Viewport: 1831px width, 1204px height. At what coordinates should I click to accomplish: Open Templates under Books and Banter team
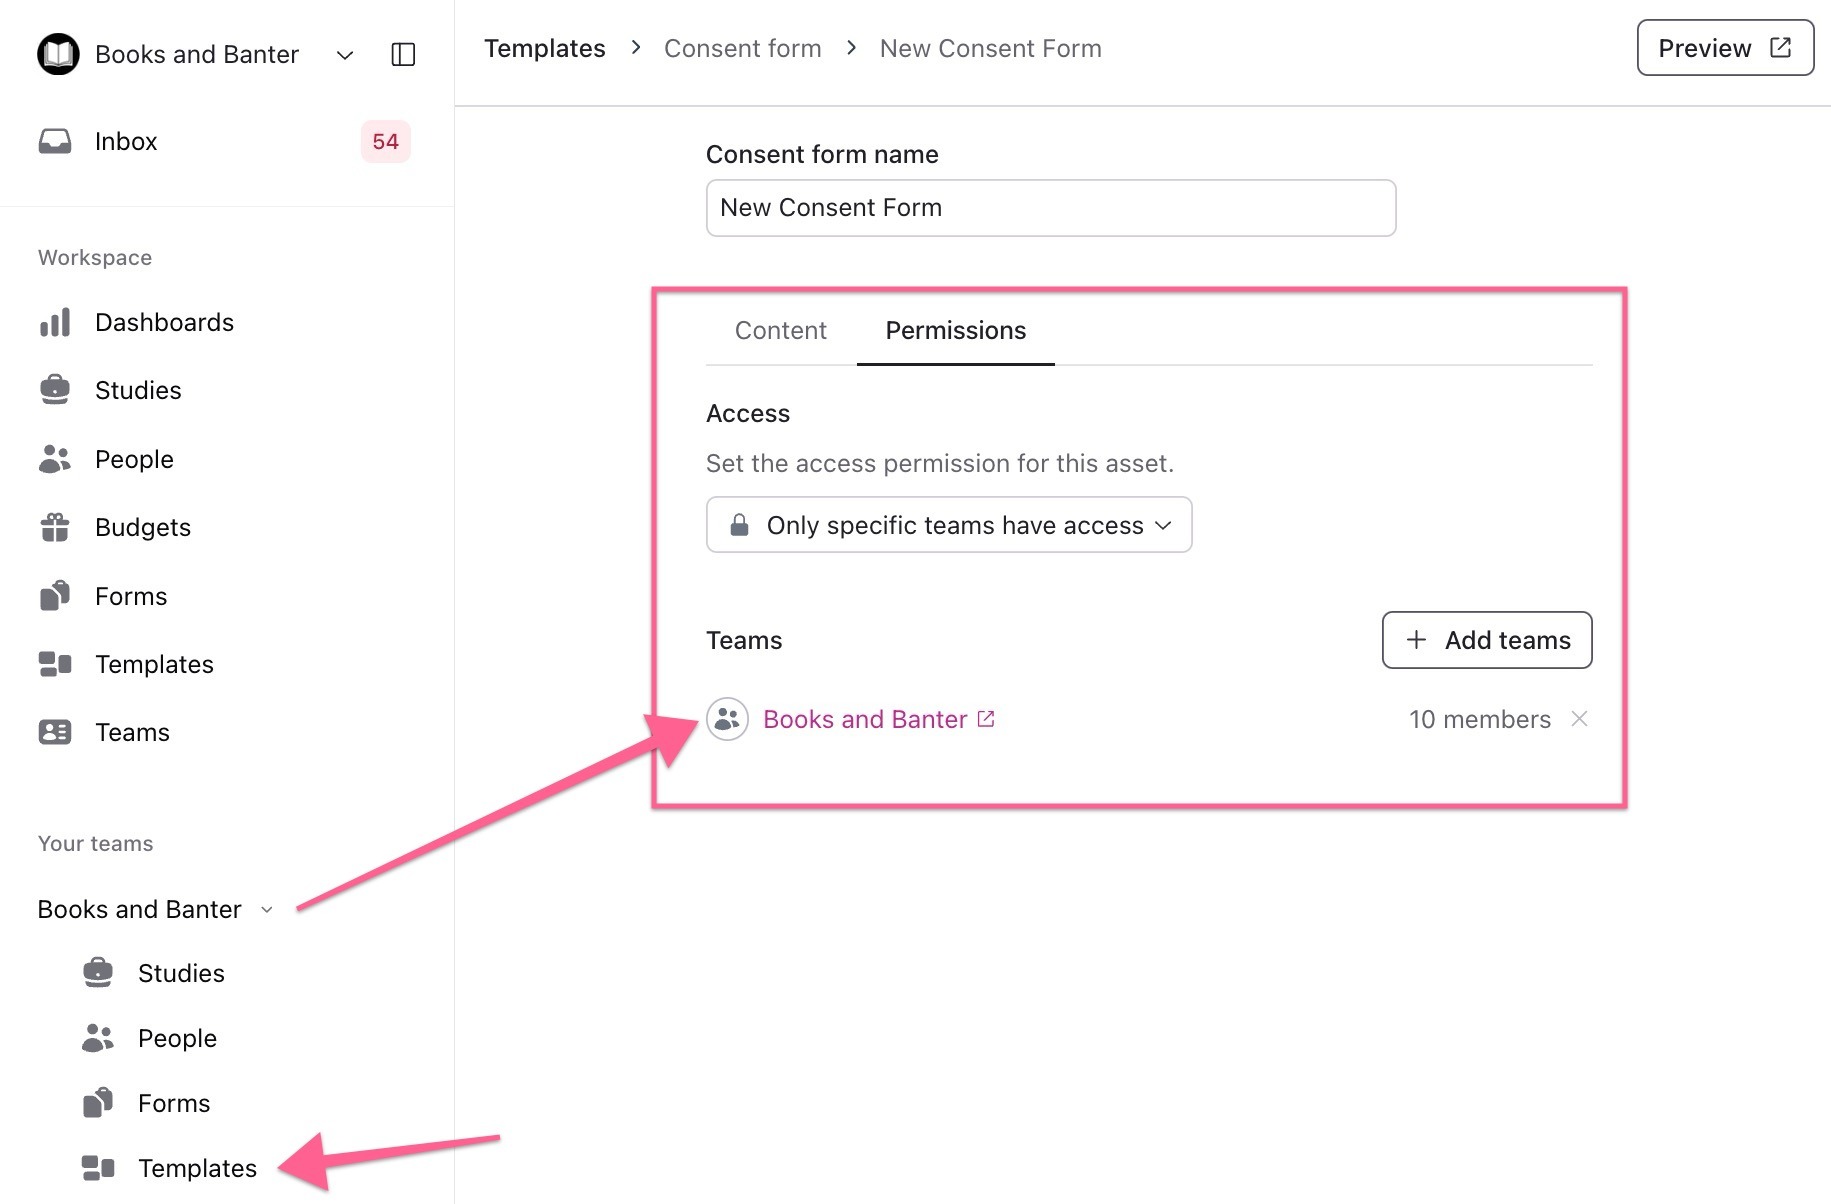(197, 1168)
